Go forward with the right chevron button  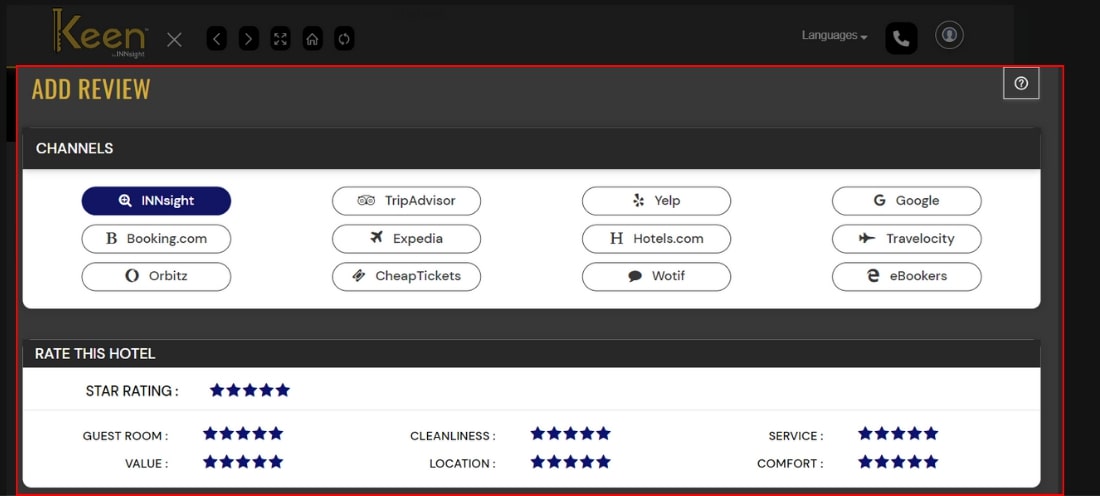click(249, 39)
